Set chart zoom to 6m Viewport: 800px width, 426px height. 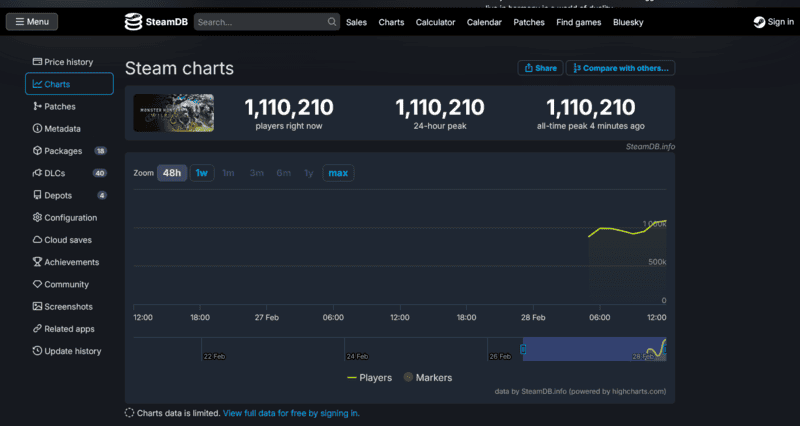(x=284, y=173)
